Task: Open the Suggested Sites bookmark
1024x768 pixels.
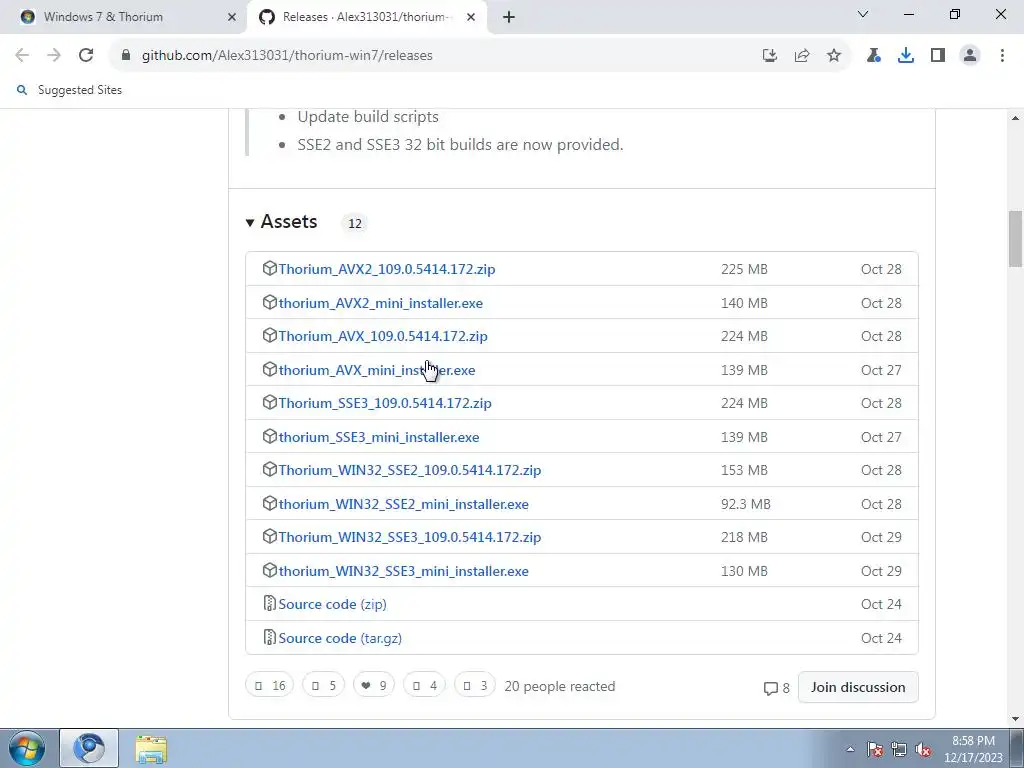Action: coord(70,90)
